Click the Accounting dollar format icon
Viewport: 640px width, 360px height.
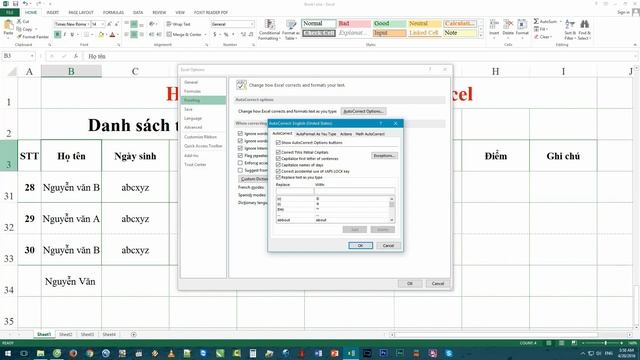point(215,35)
